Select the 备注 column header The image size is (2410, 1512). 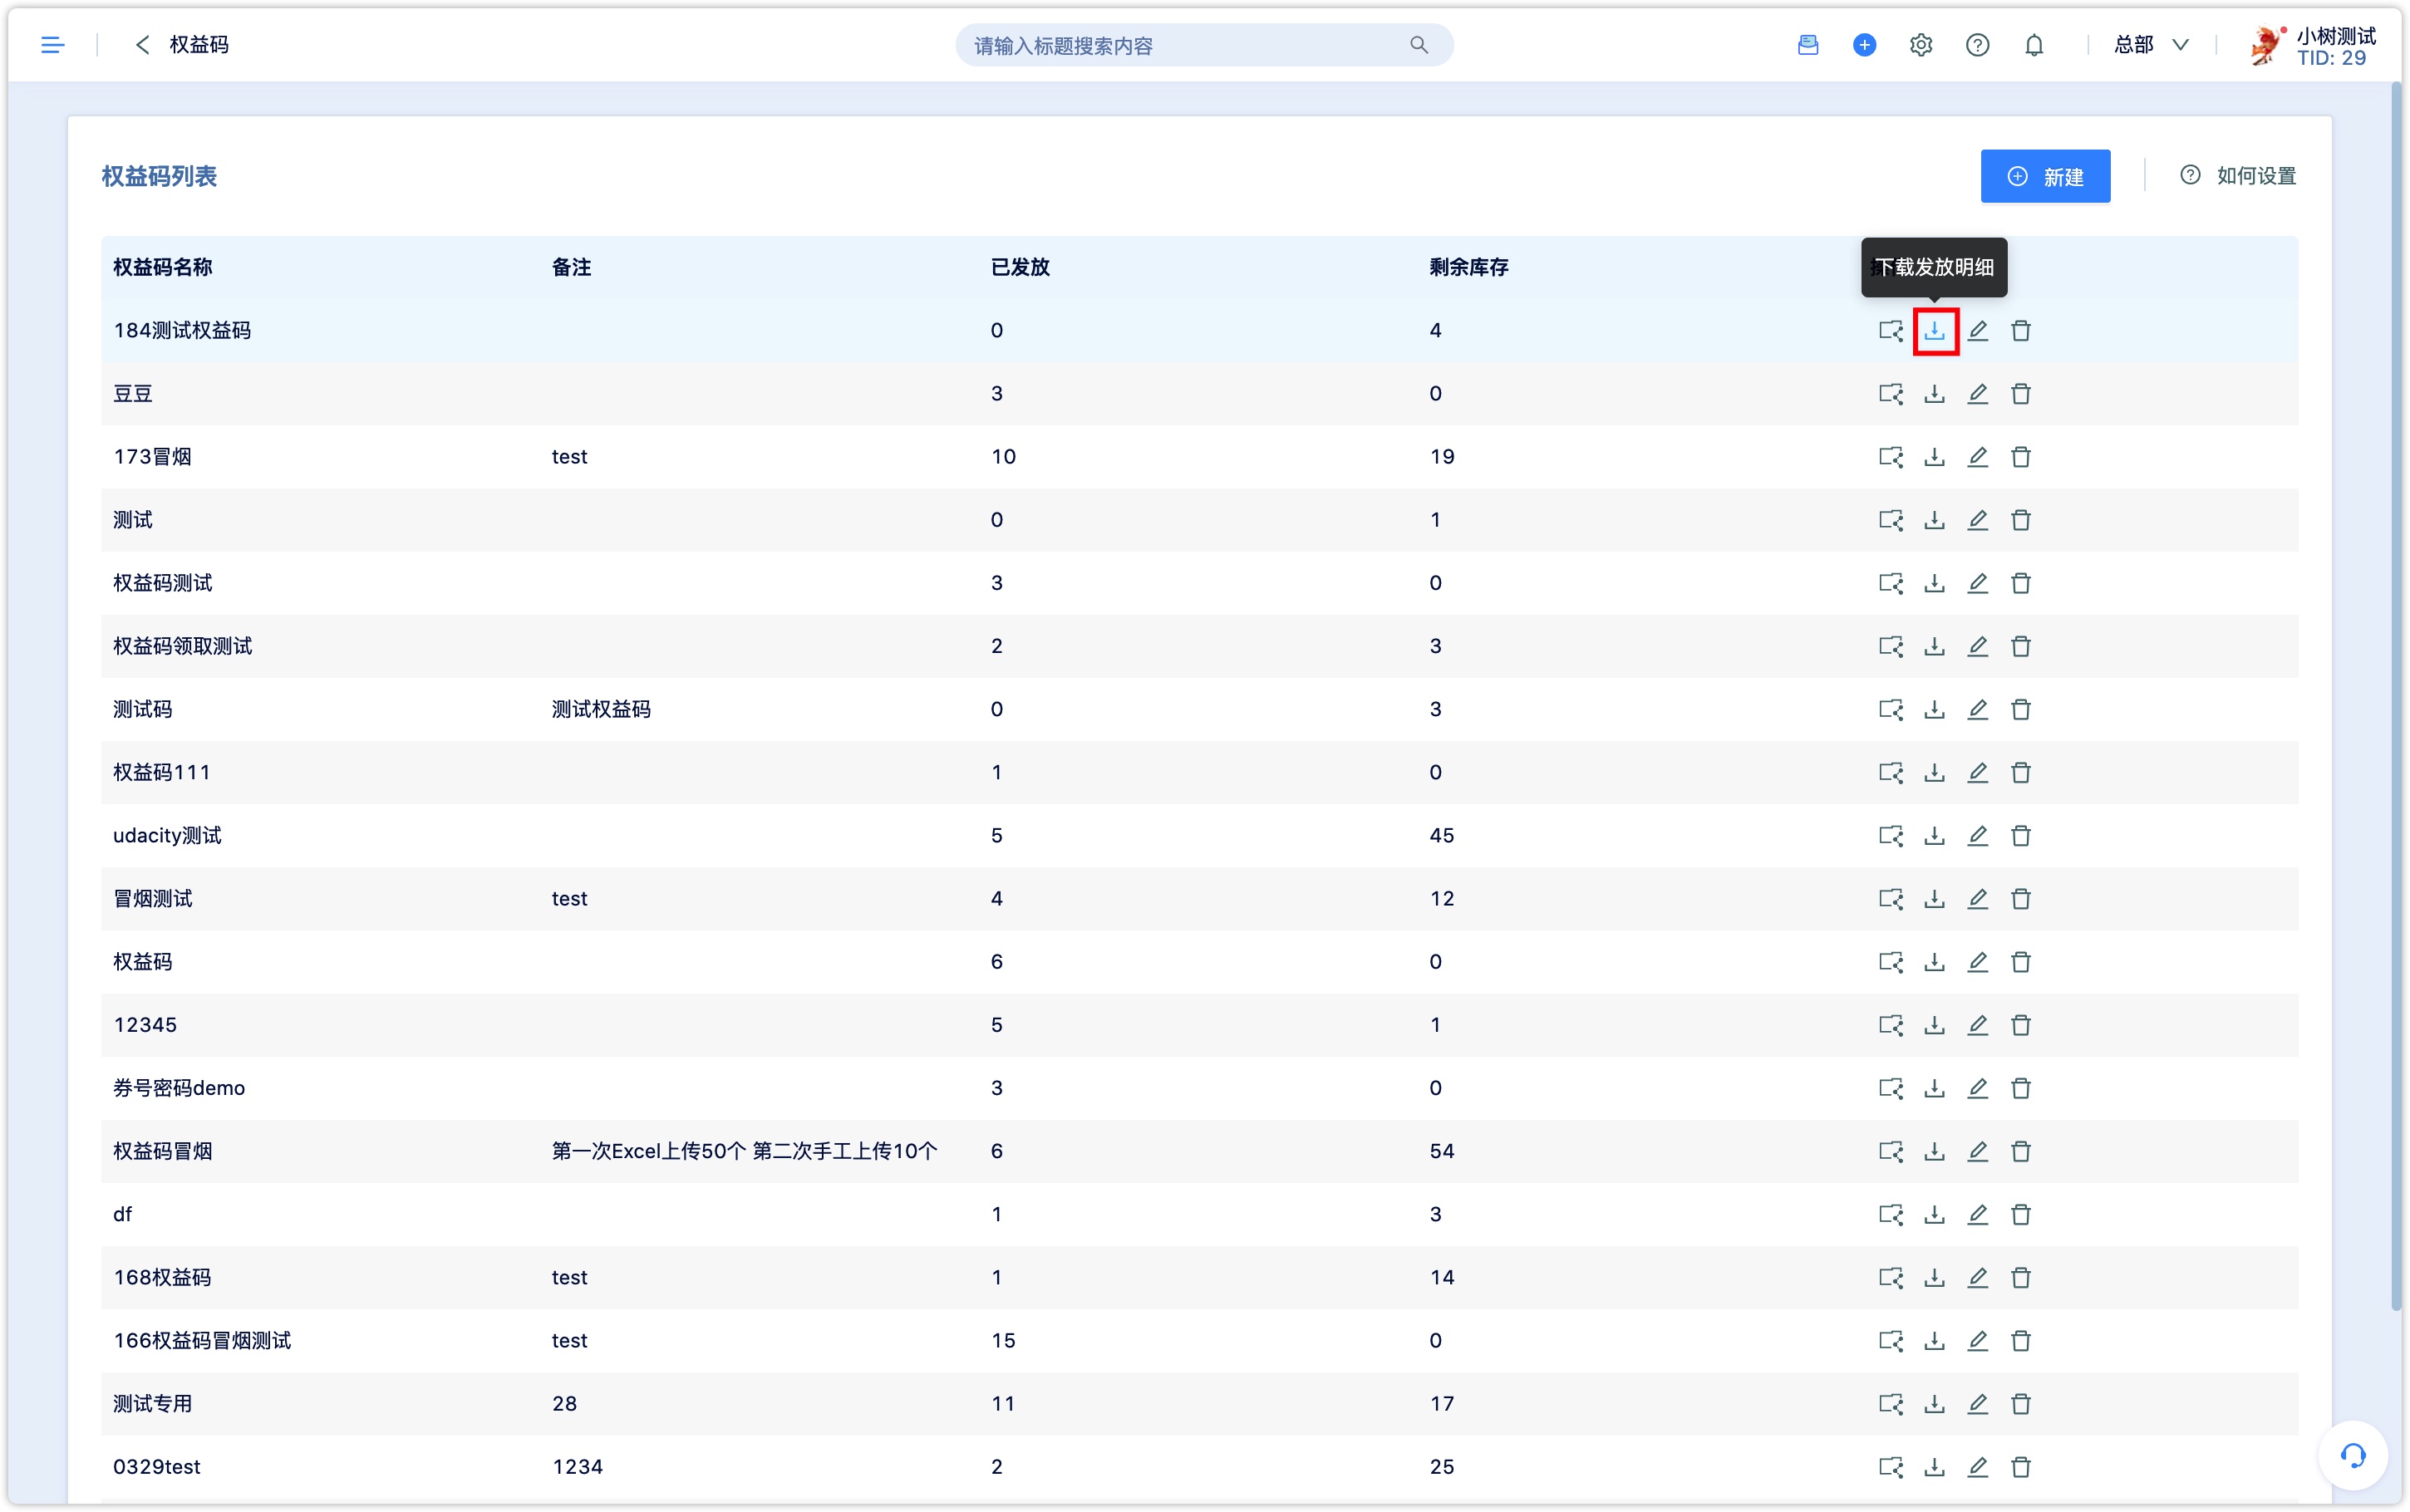click(x=571, y=267)
